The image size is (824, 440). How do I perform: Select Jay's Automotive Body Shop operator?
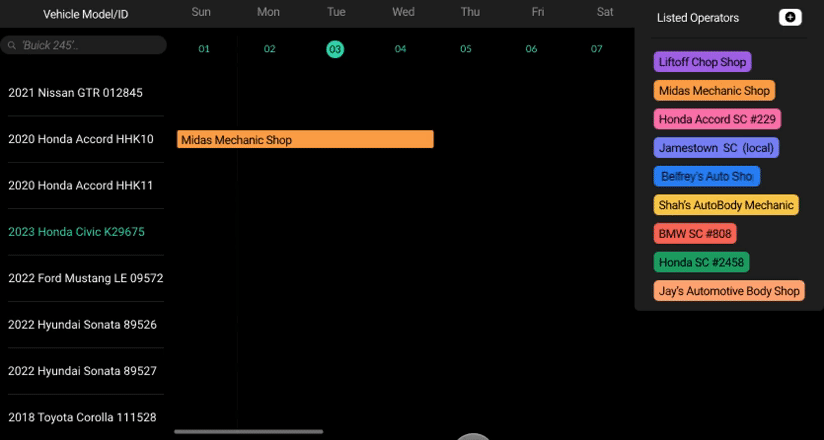[x=729, y=291]
